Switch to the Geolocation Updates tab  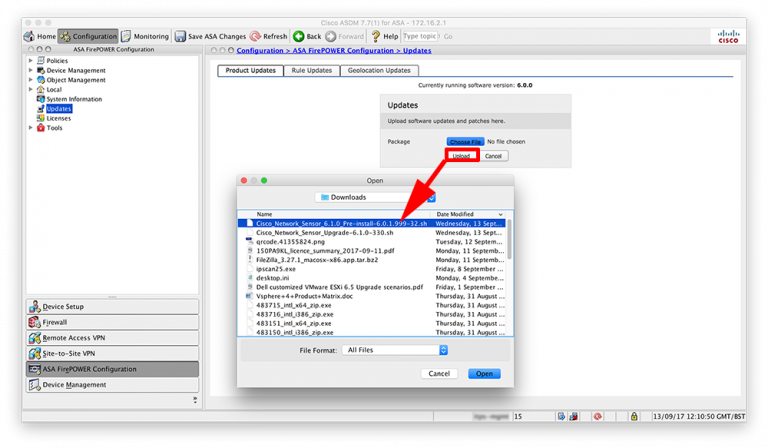point(379,71)
